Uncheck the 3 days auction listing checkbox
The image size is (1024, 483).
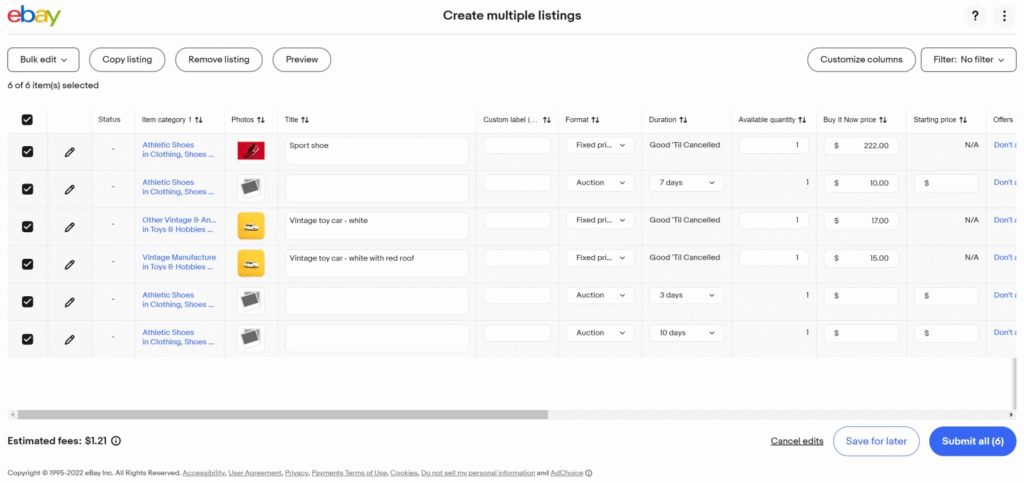27,302
